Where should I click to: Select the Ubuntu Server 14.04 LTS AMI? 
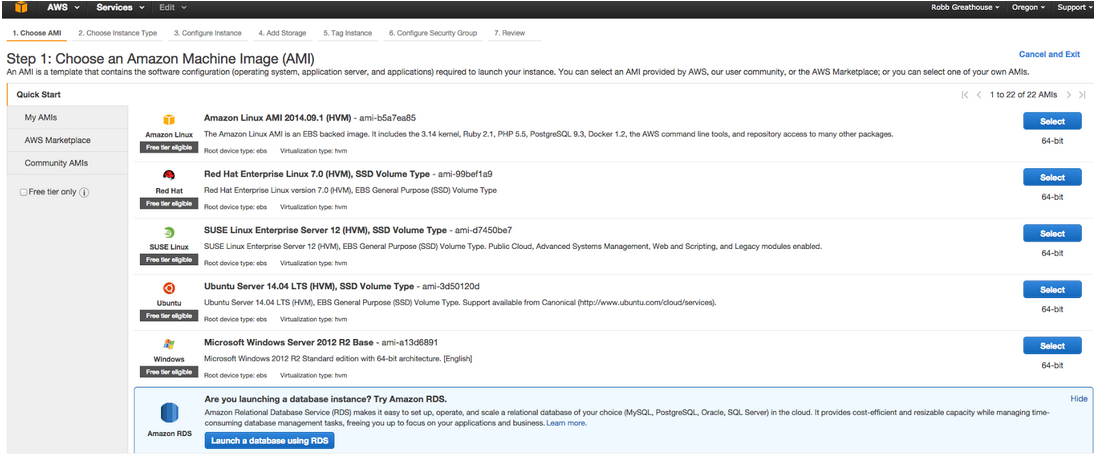pyautogui.click(x=1052, y=290)
